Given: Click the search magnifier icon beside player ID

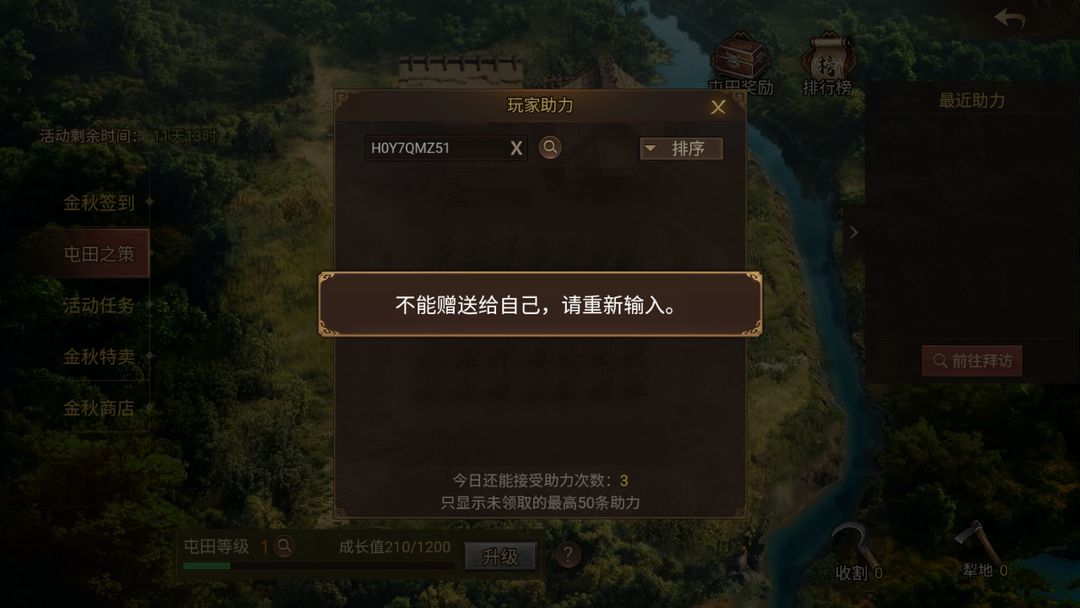Looking at the screenshot, I should click(550, 147).
